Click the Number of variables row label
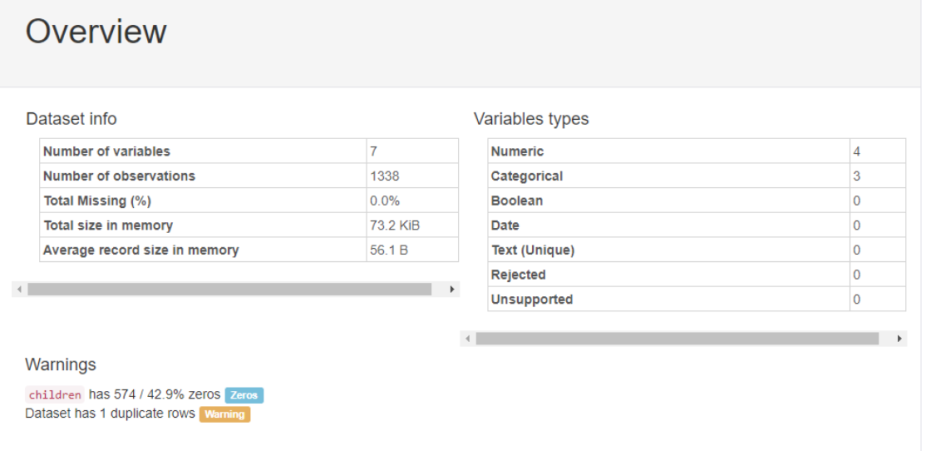The height and width of the screenshot is (451, 936). click(x=107, y=152)
